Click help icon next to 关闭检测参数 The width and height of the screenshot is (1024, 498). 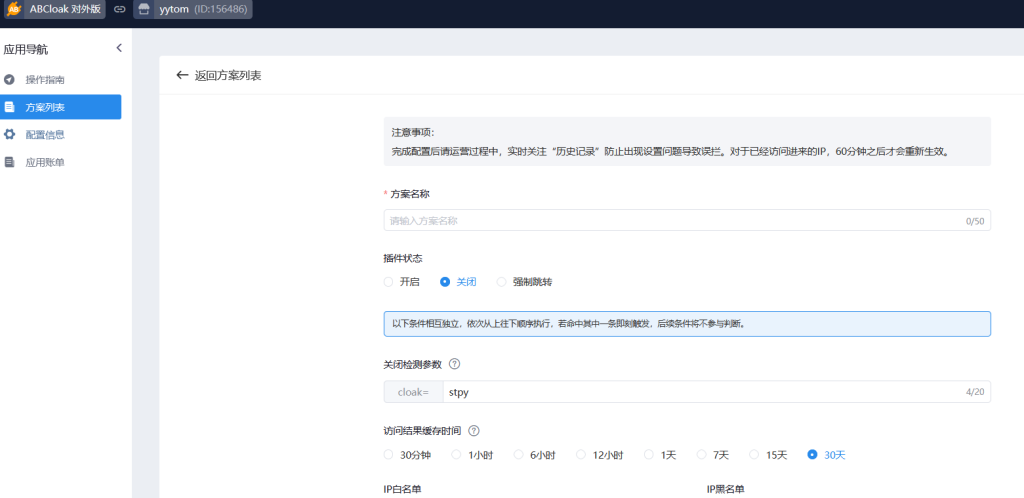pyautogui.click(x=455, y=364)
